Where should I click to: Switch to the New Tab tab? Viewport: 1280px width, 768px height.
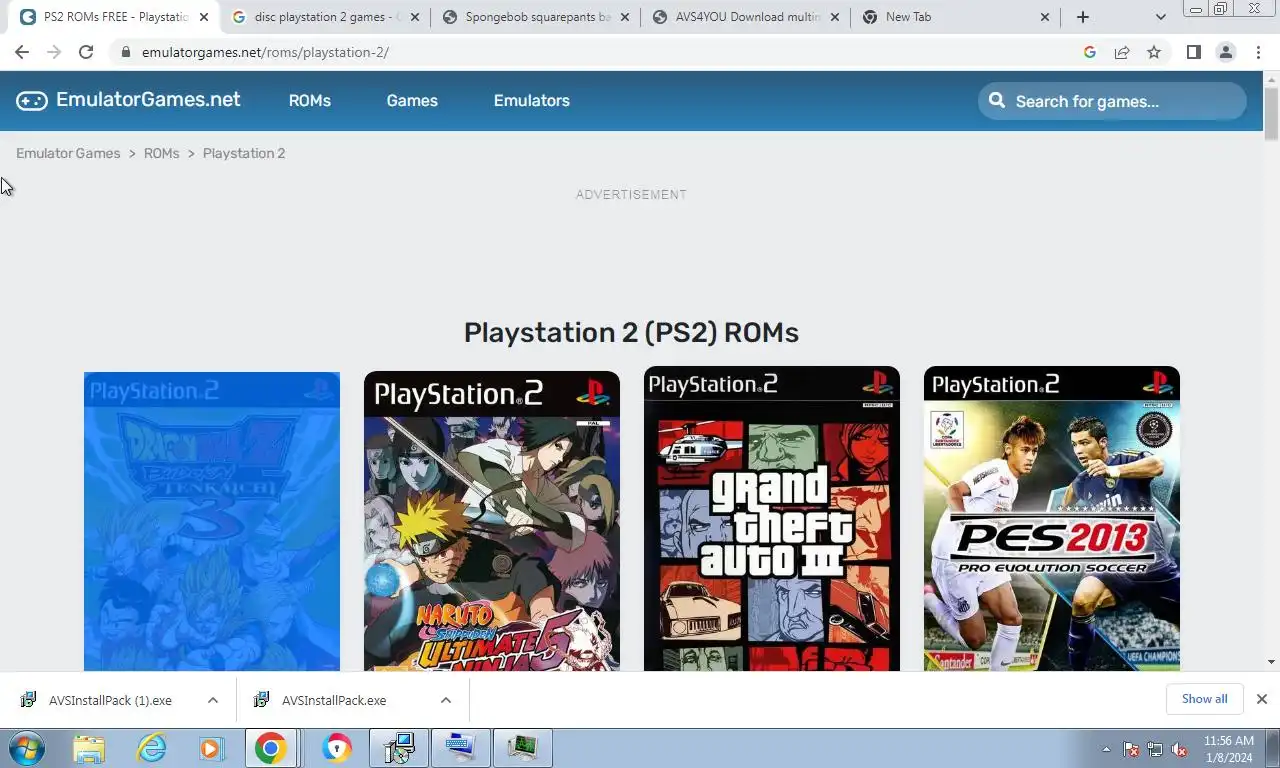(955, 17)
